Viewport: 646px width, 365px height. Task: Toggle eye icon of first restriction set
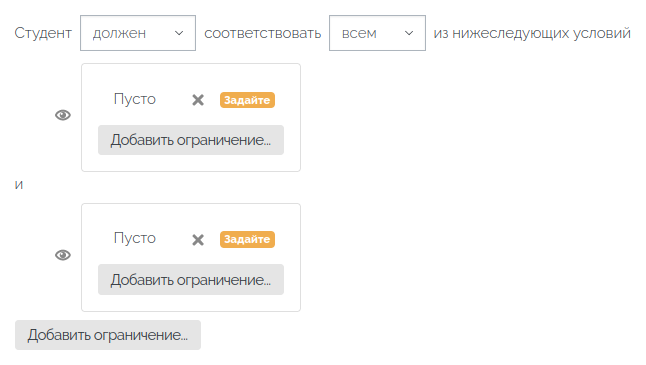click(x=63, y=115)
